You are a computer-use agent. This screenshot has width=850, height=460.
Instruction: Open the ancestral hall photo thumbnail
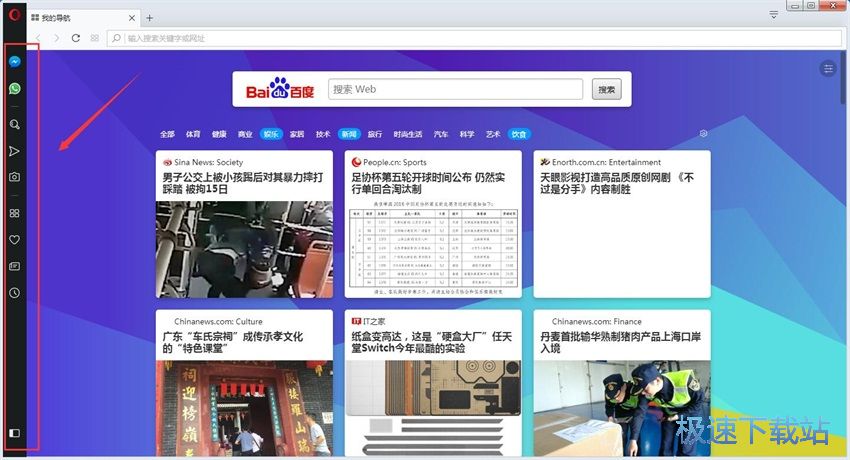click(x=244, y=409)
